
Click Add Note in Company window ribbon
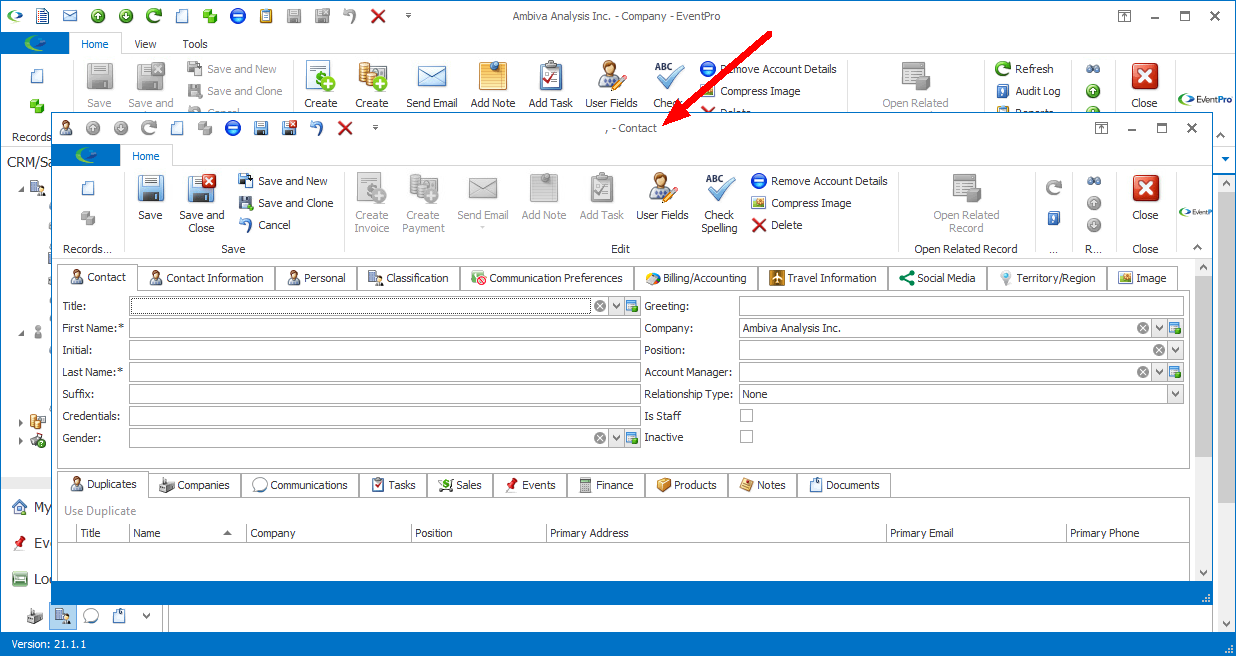(493, 85)
